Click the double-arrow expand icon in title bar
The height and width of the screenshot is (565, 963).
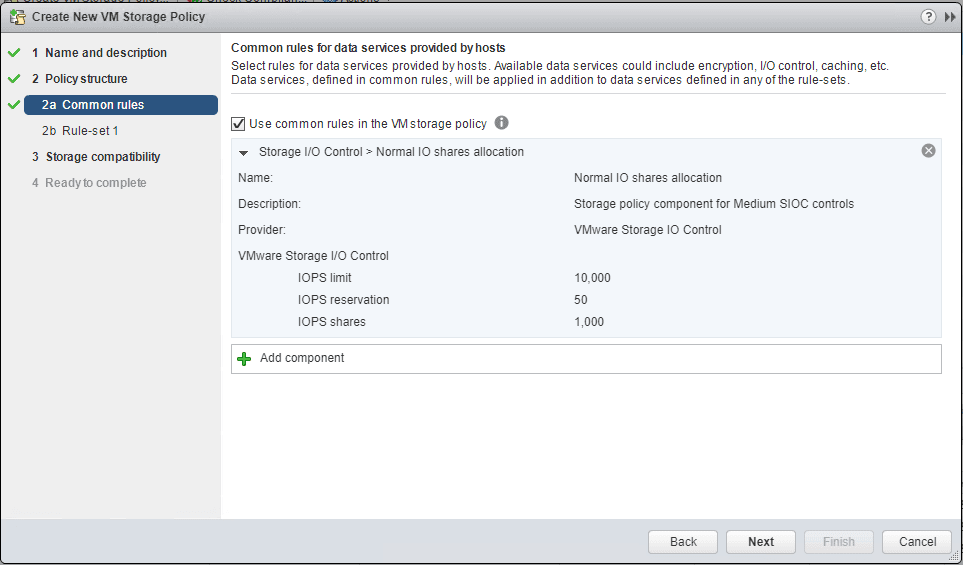pyautogui.click(x=950, y=16)
